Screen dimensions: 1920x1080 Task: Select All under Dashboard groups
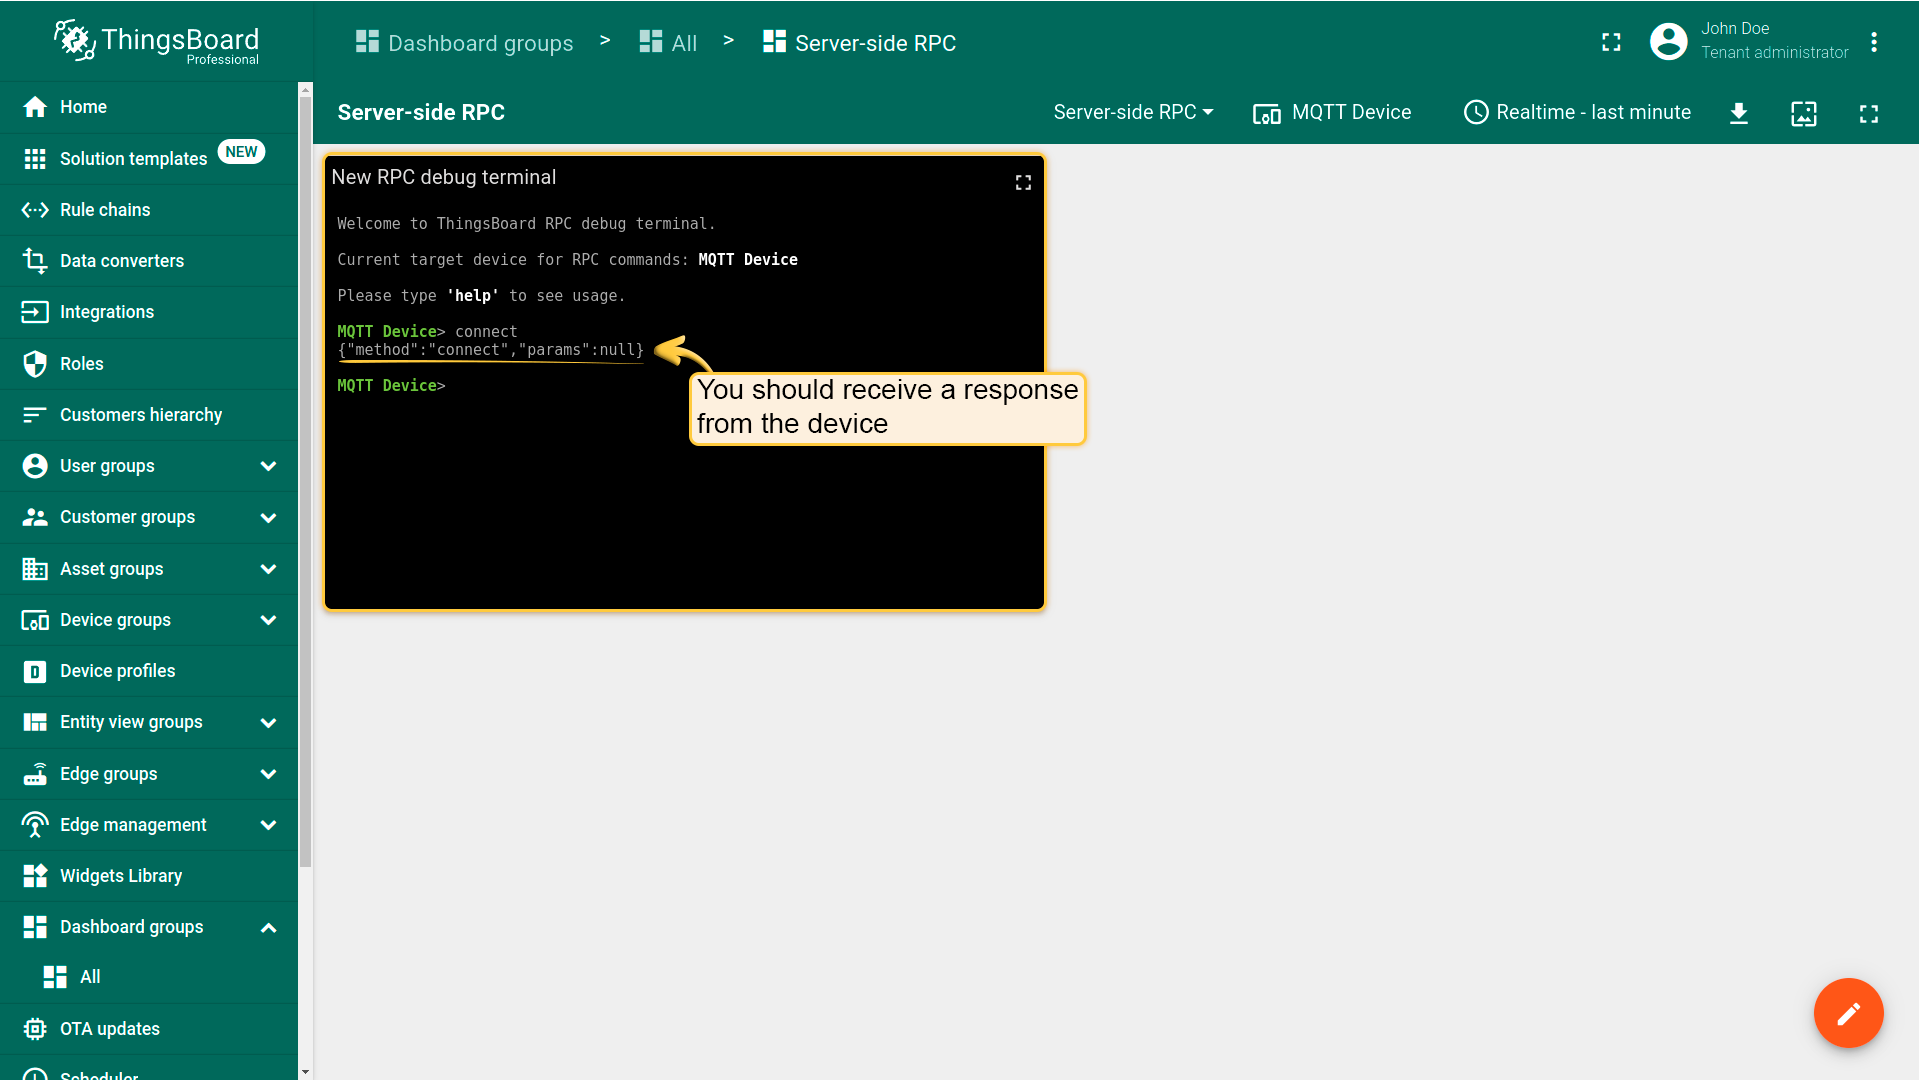coord(149,977)
